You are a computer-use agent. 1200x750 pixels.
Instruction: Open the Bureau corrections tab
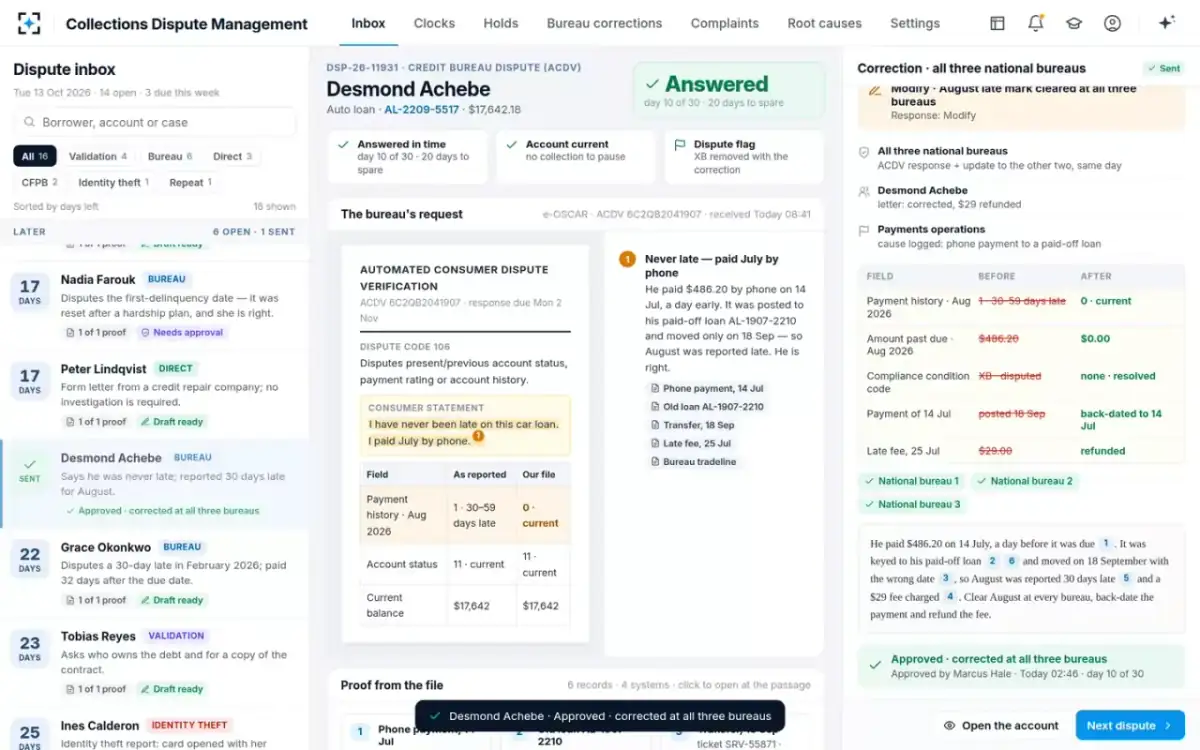coord(604,23)
